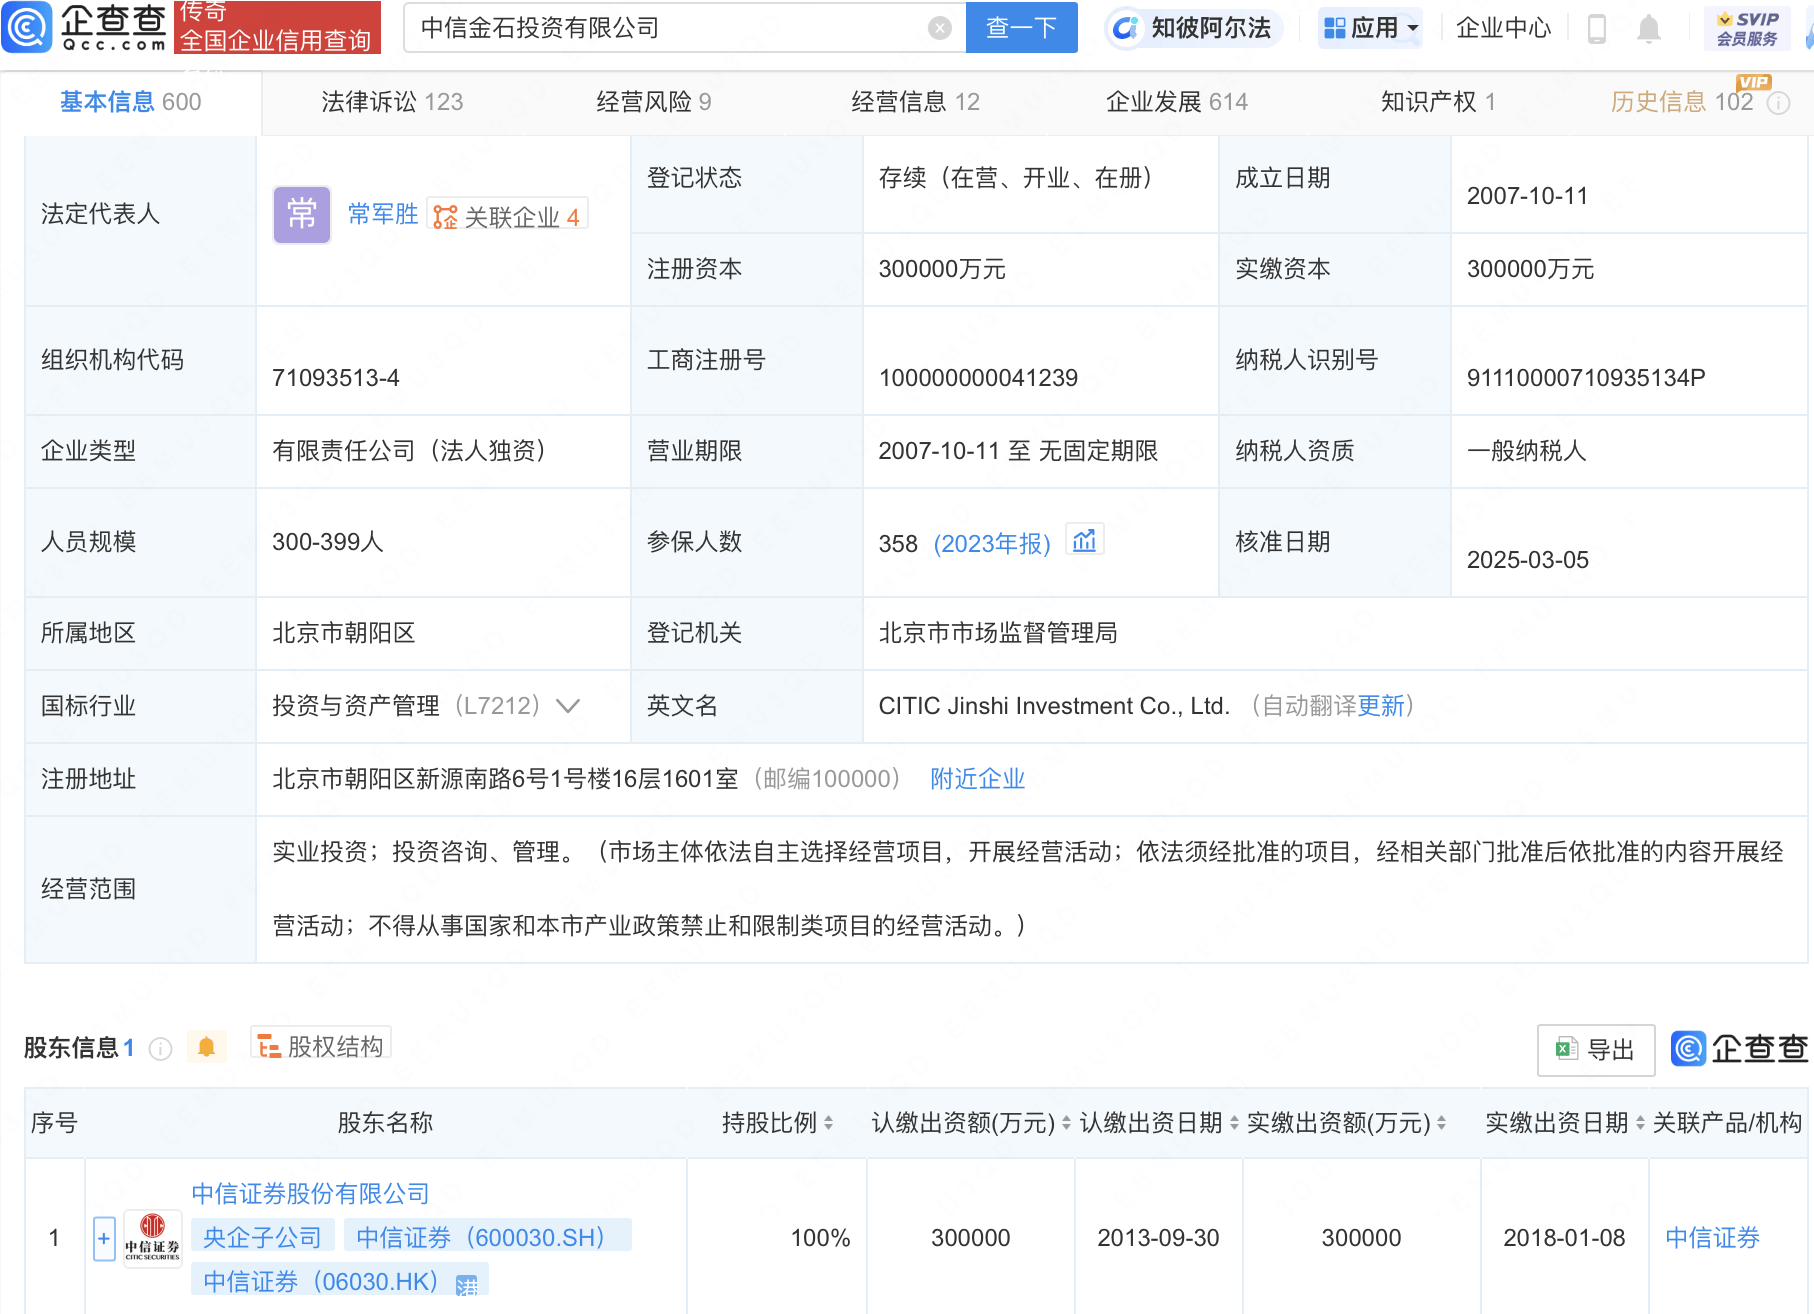Switch to the 历史信息 VIP tab
The image size is (1814, 1314).
[1682, 102]
